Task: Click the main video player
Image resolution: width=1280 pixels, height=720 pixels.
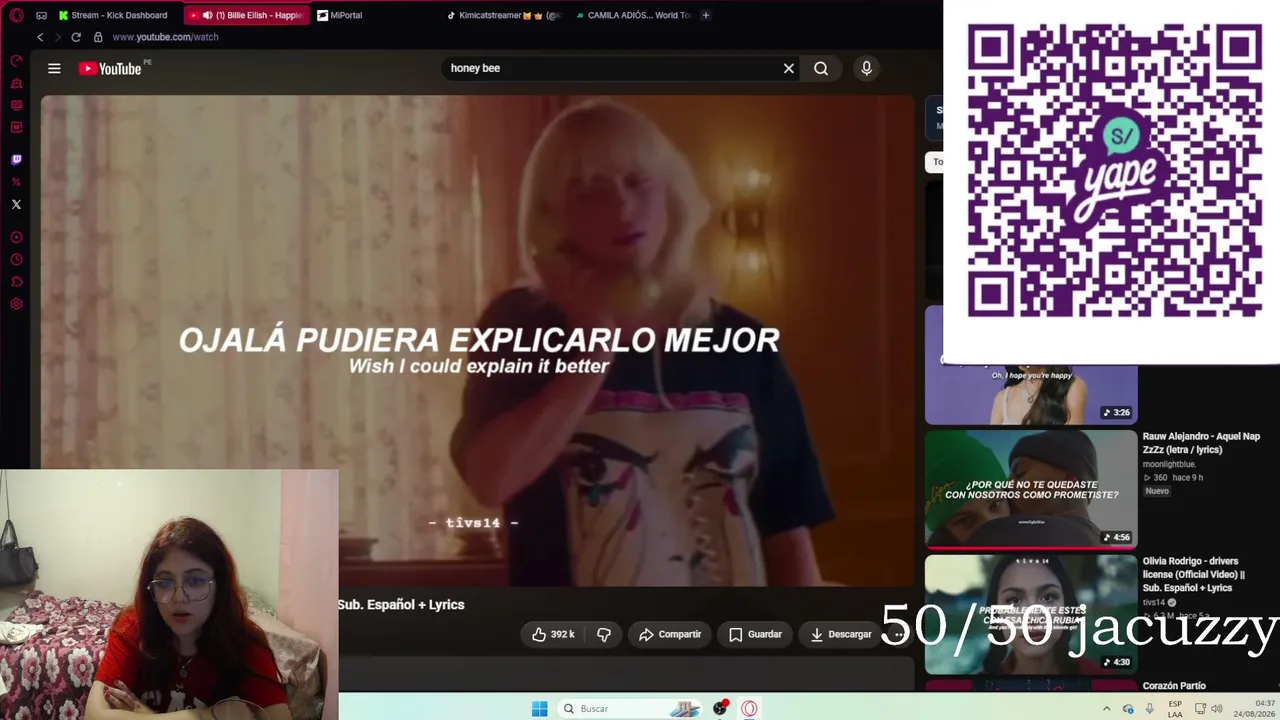Action: click(x=477, y=340)
